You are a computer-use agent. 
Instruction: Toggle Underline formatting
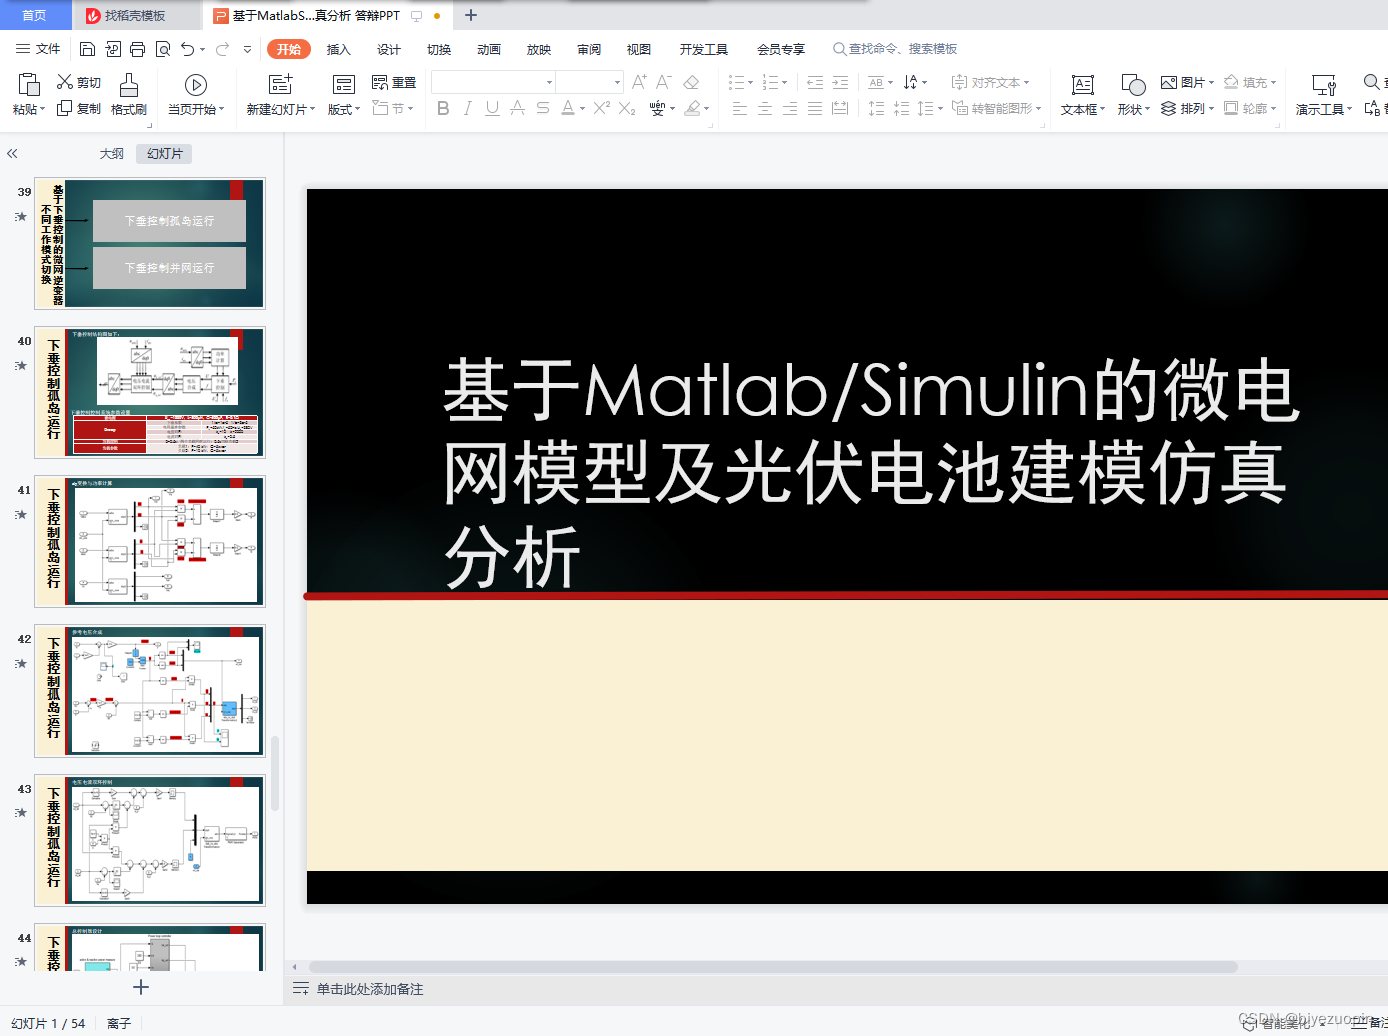tap(492, 108)
